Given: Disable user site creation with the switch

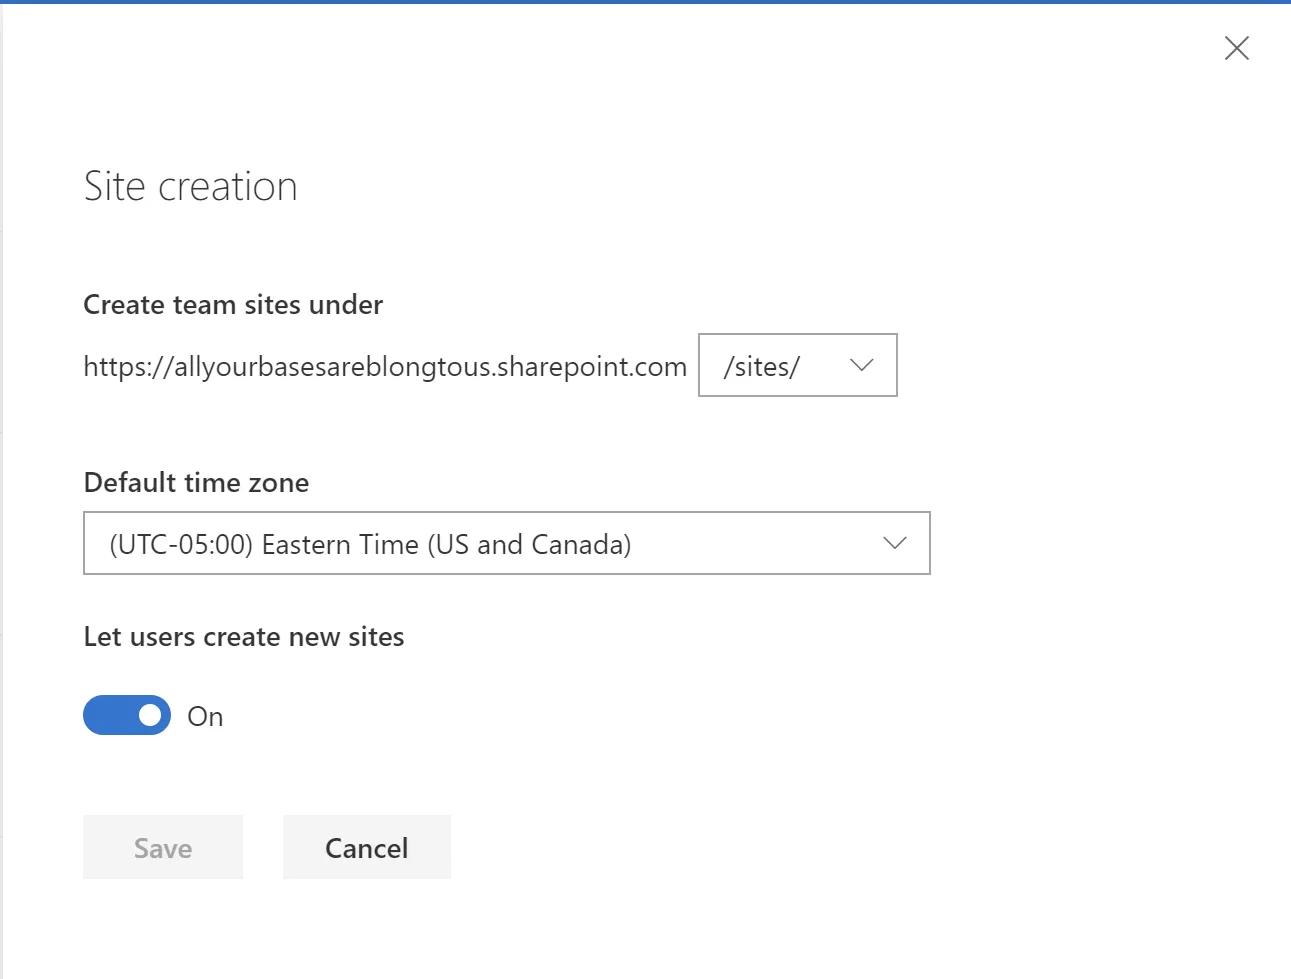Looking at the screenshot, I should (127, 715).
